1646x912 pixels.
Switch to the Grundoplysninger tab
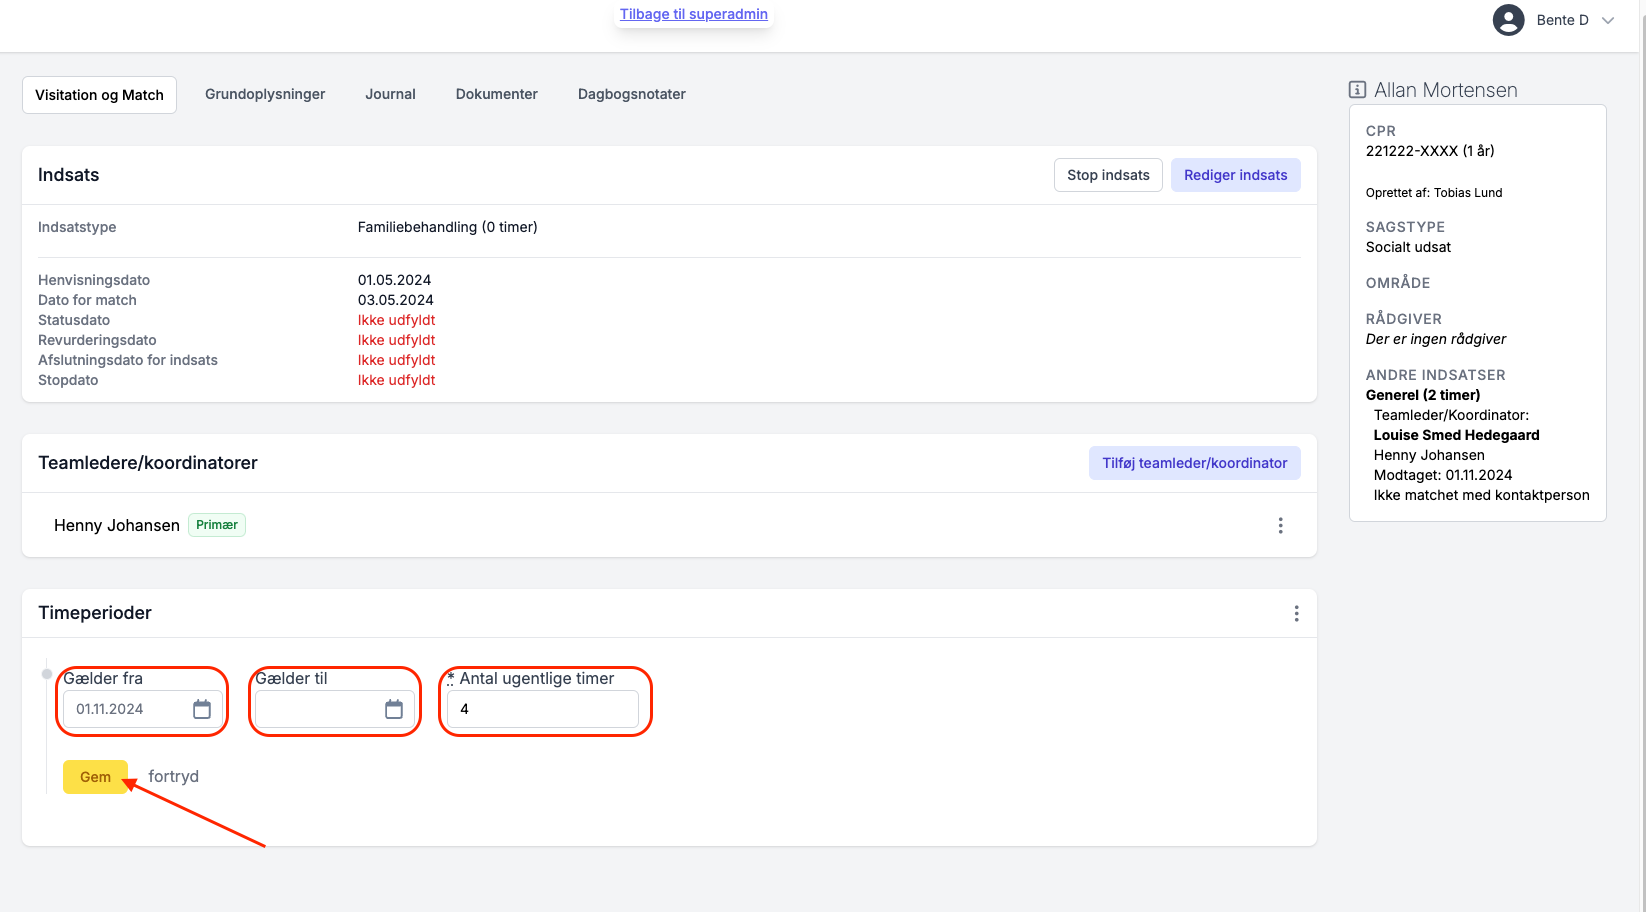pos(265,94)
